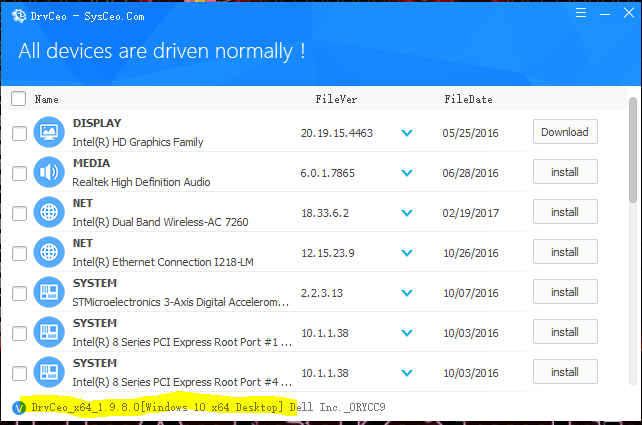Click the FileDate column header
This screenshot has width=642, height=425.
(x=468, y=99)
